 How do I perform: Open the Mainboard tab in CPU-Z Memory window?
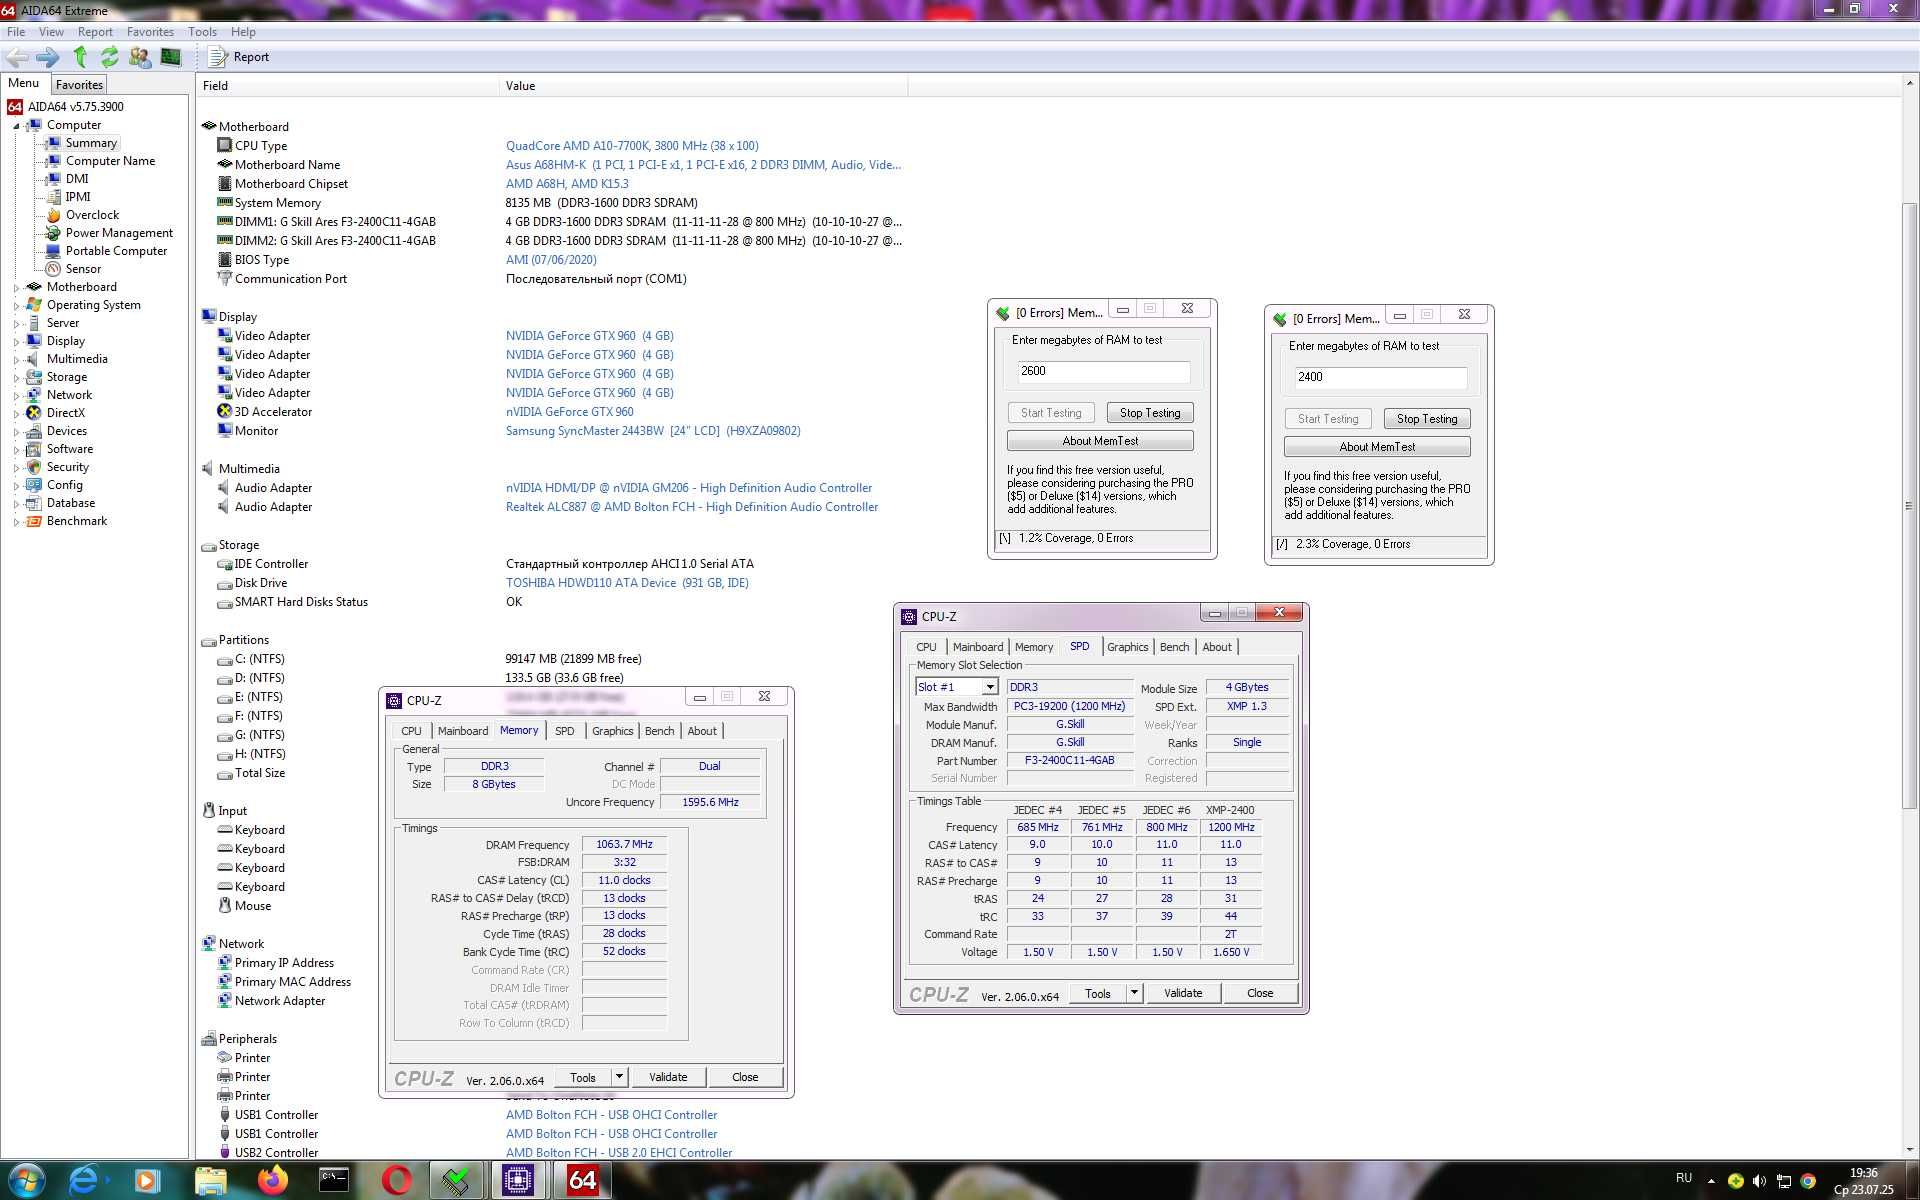click(463, 731)
